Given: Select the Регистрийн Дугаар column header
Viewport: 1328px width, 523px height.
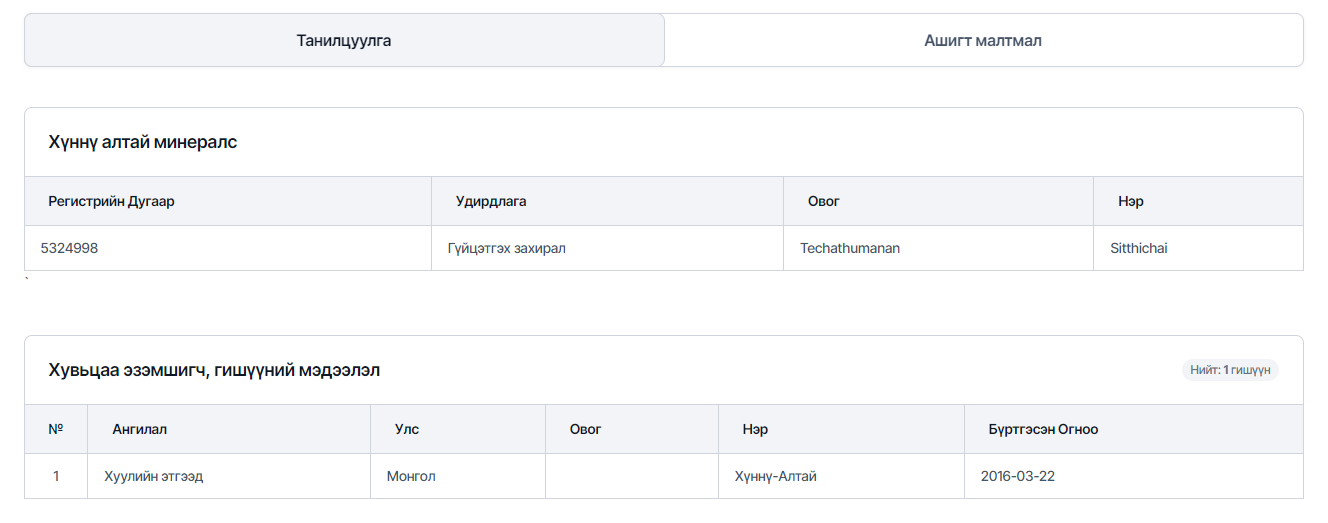Looking at the screenshot, I should 228,201.
